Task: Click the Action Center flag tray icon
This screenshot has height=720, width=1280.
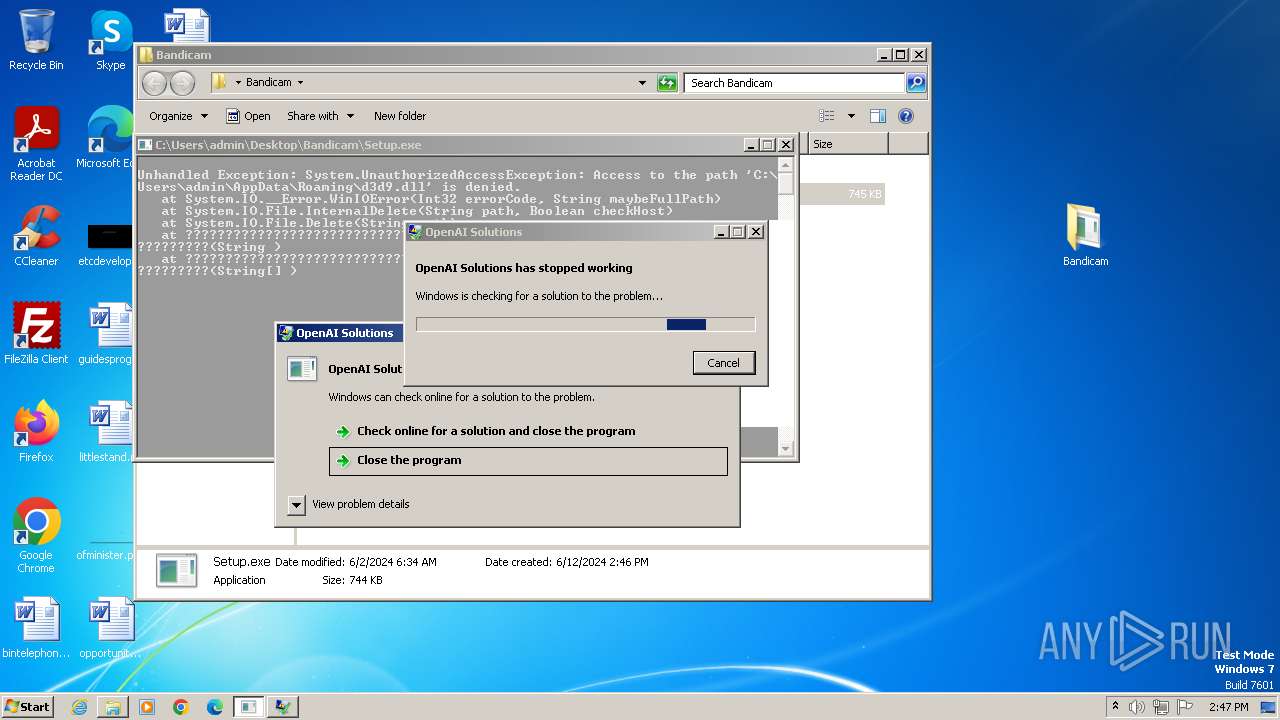Action: [x=1185, y=707]
